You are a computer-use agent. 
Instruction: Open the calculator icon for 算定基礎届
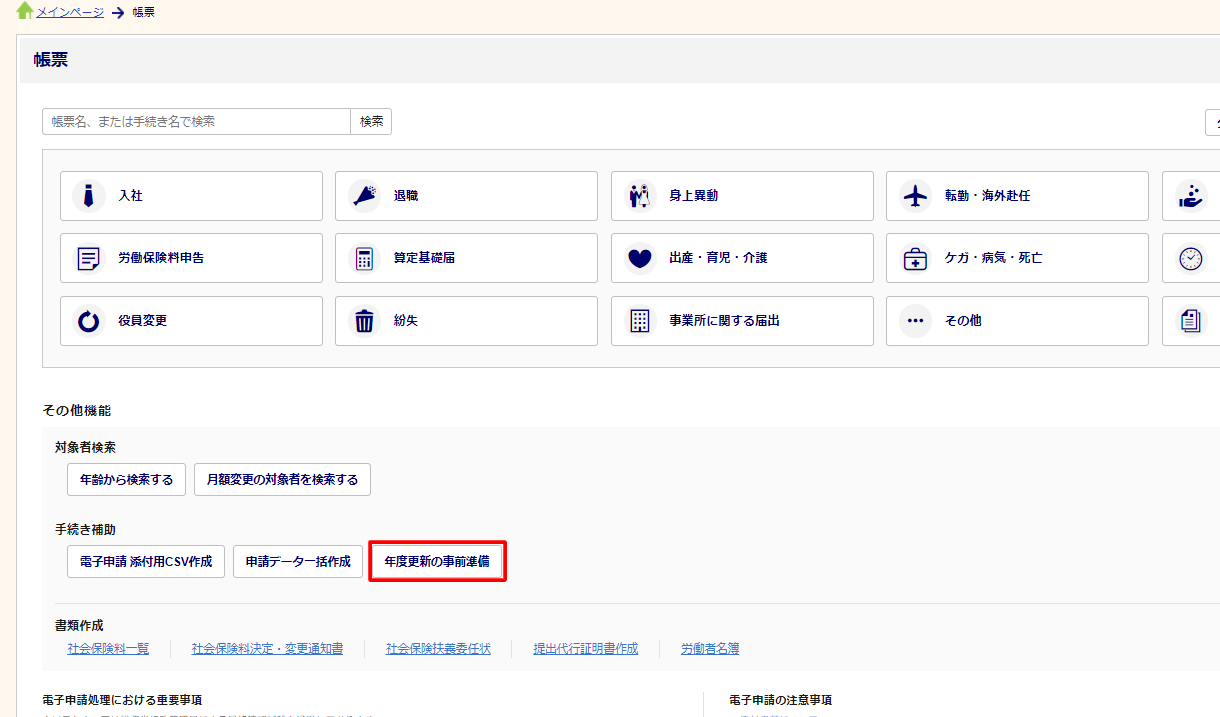coord(365,259)
